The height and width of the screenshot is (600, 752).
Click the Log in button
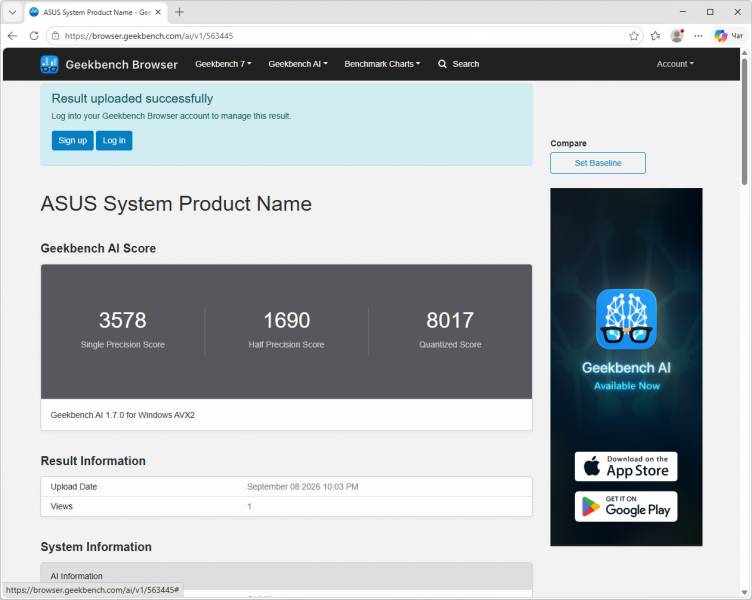[114, 140]
